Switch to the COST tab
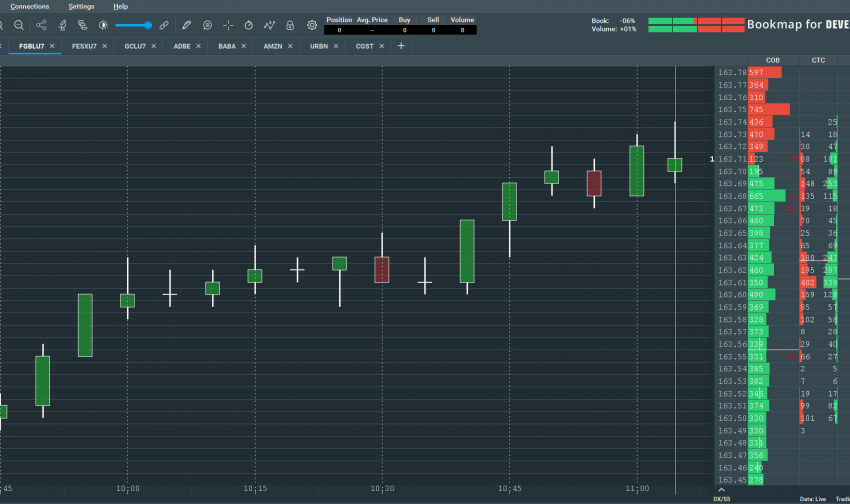The image size is (850, 504). tap(364, 47)
